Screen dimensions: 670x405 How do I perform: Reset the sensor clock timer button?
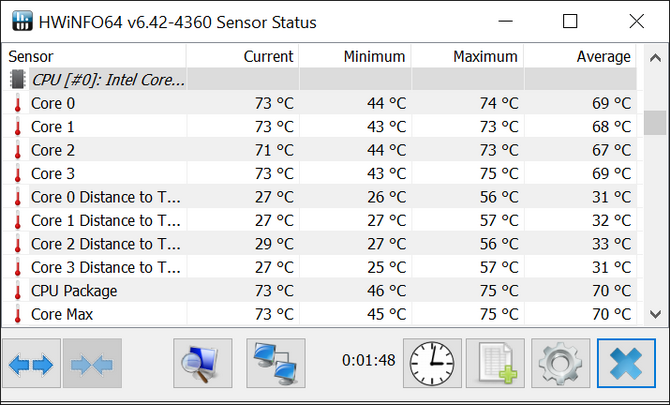click(432, 364)
